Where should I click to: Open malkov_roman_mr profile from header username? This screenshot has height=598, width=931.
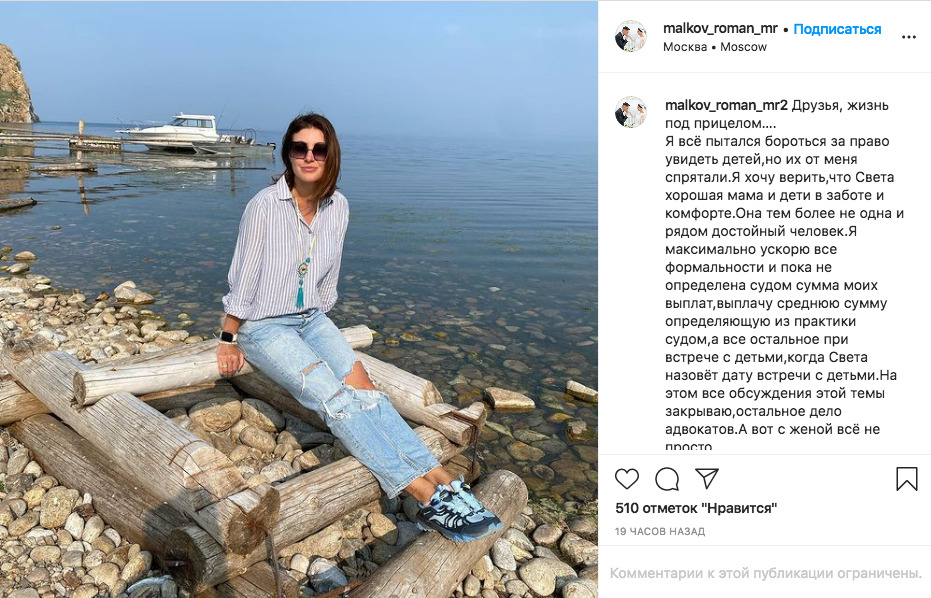pyautogui.click(x=720, y=28)
